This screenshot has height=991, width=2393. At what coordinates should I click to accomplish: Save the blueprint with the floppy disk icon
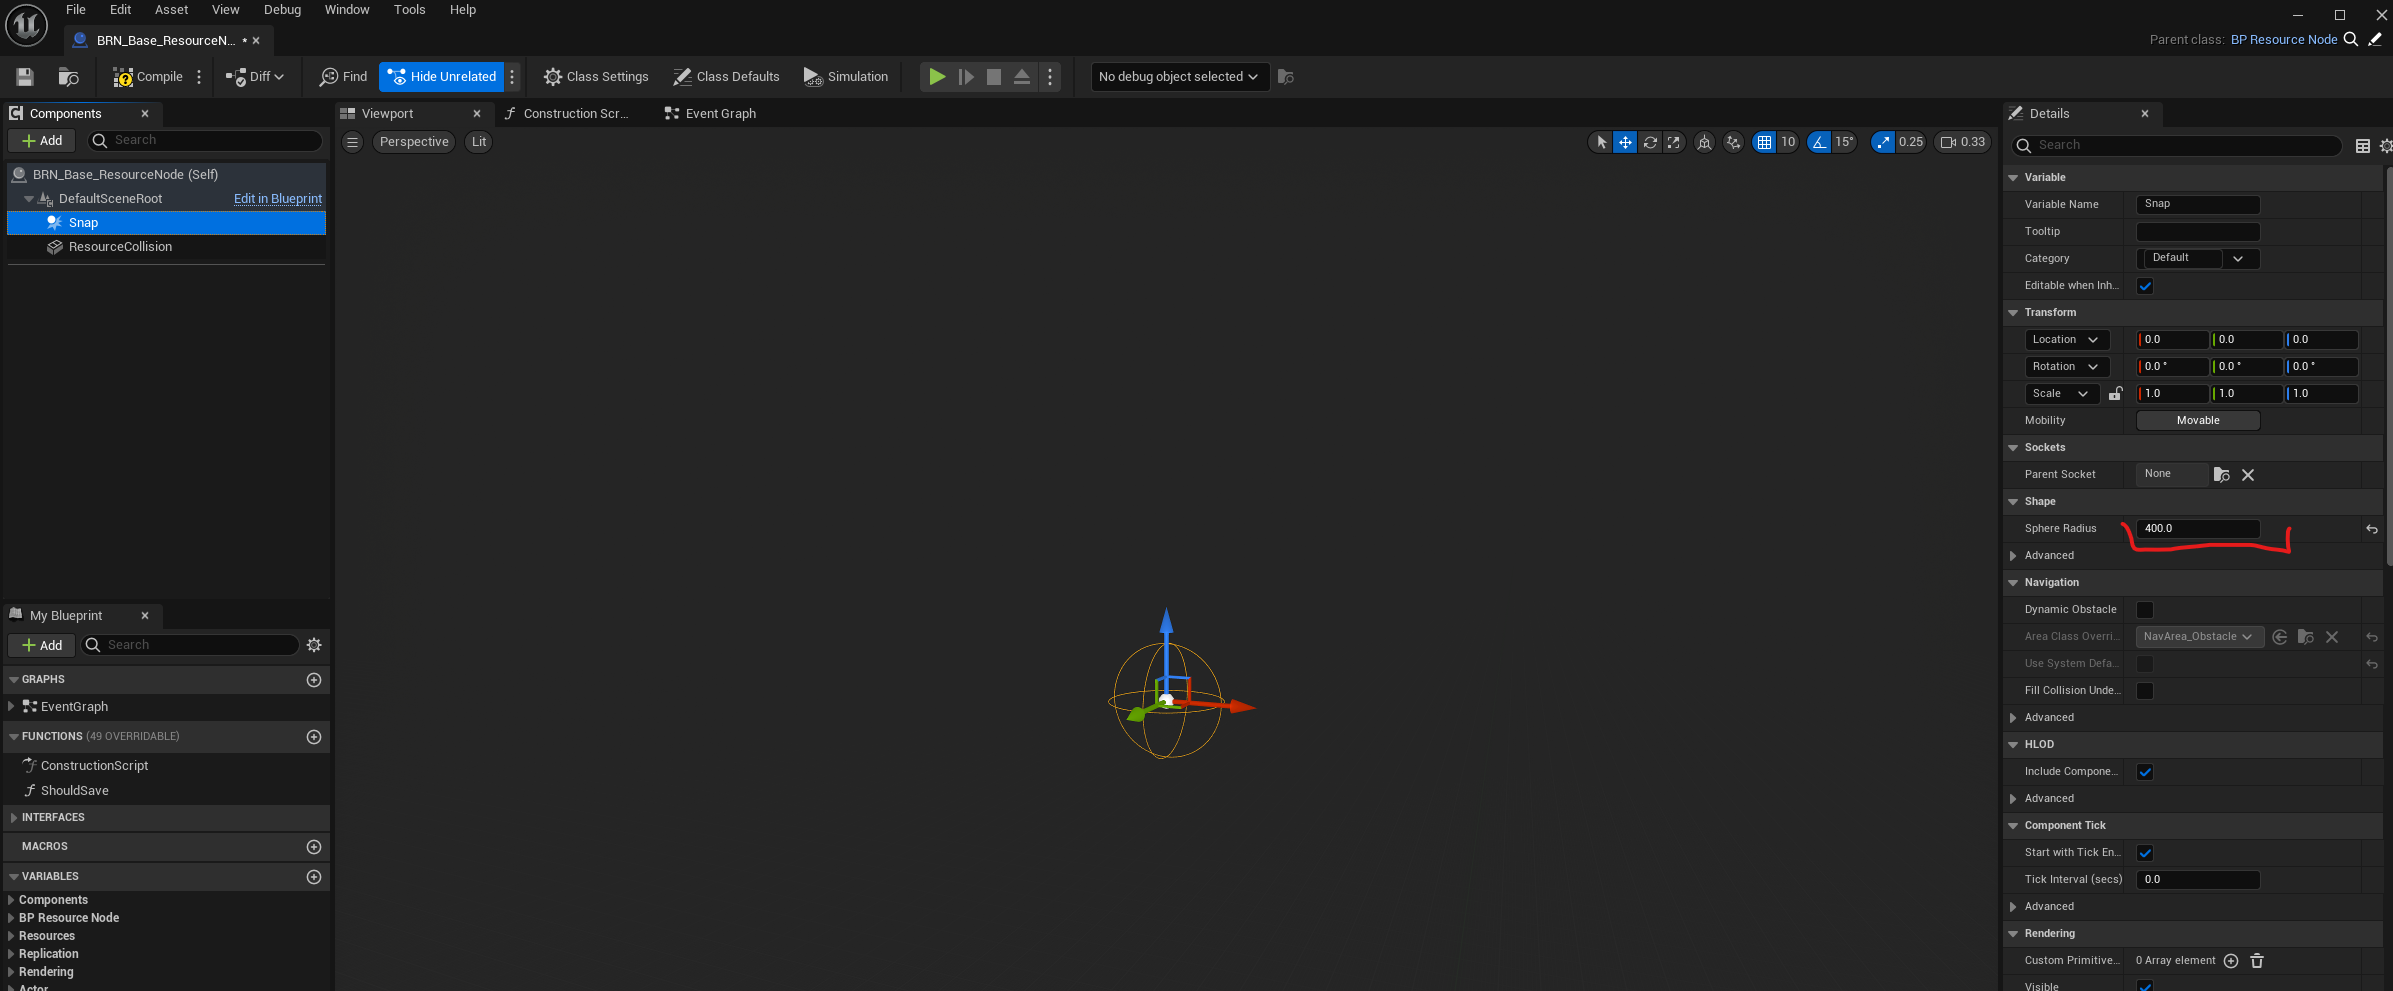(25, 77)
